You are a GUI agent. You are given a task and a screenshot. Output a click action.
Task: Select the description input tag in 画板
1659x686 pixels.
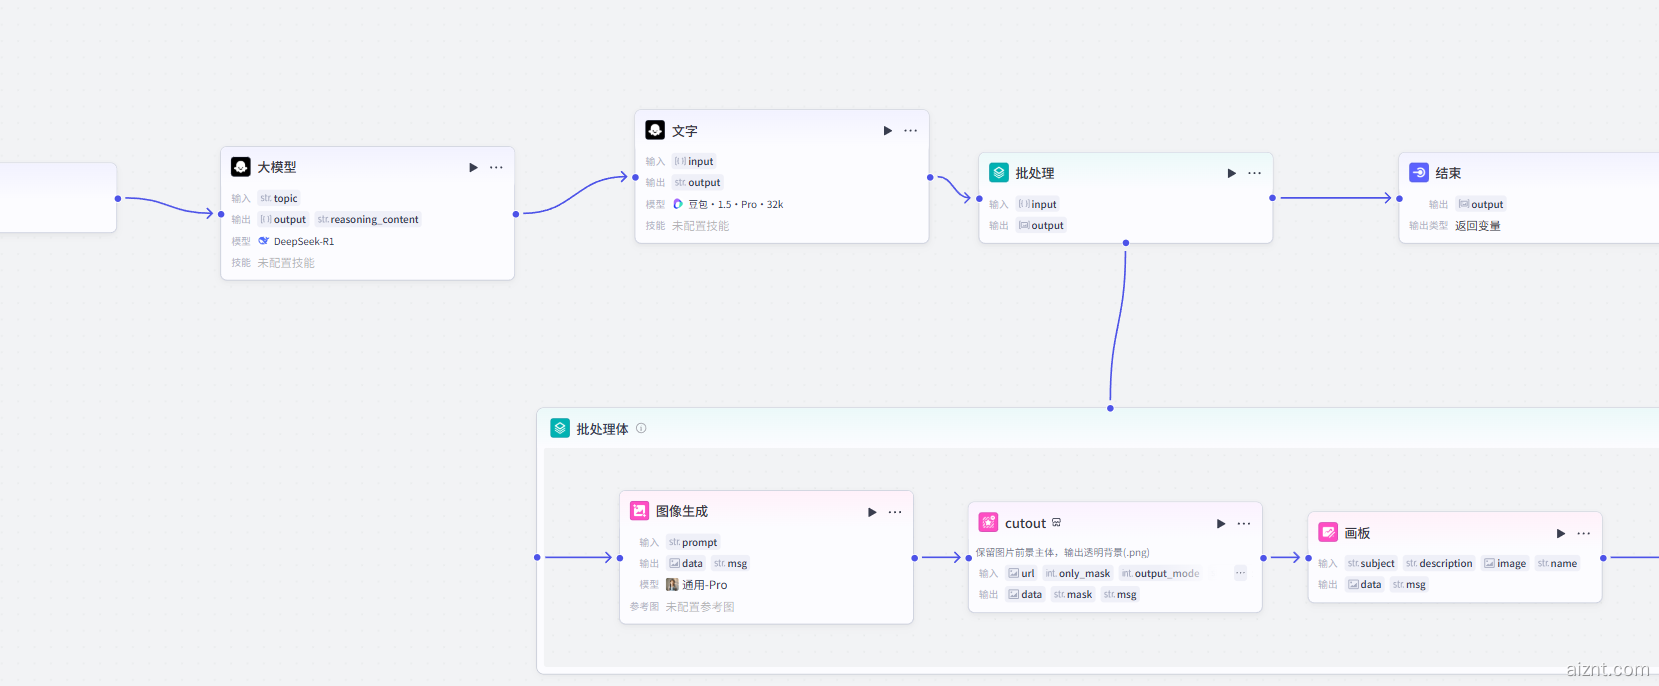point(1439,563)
